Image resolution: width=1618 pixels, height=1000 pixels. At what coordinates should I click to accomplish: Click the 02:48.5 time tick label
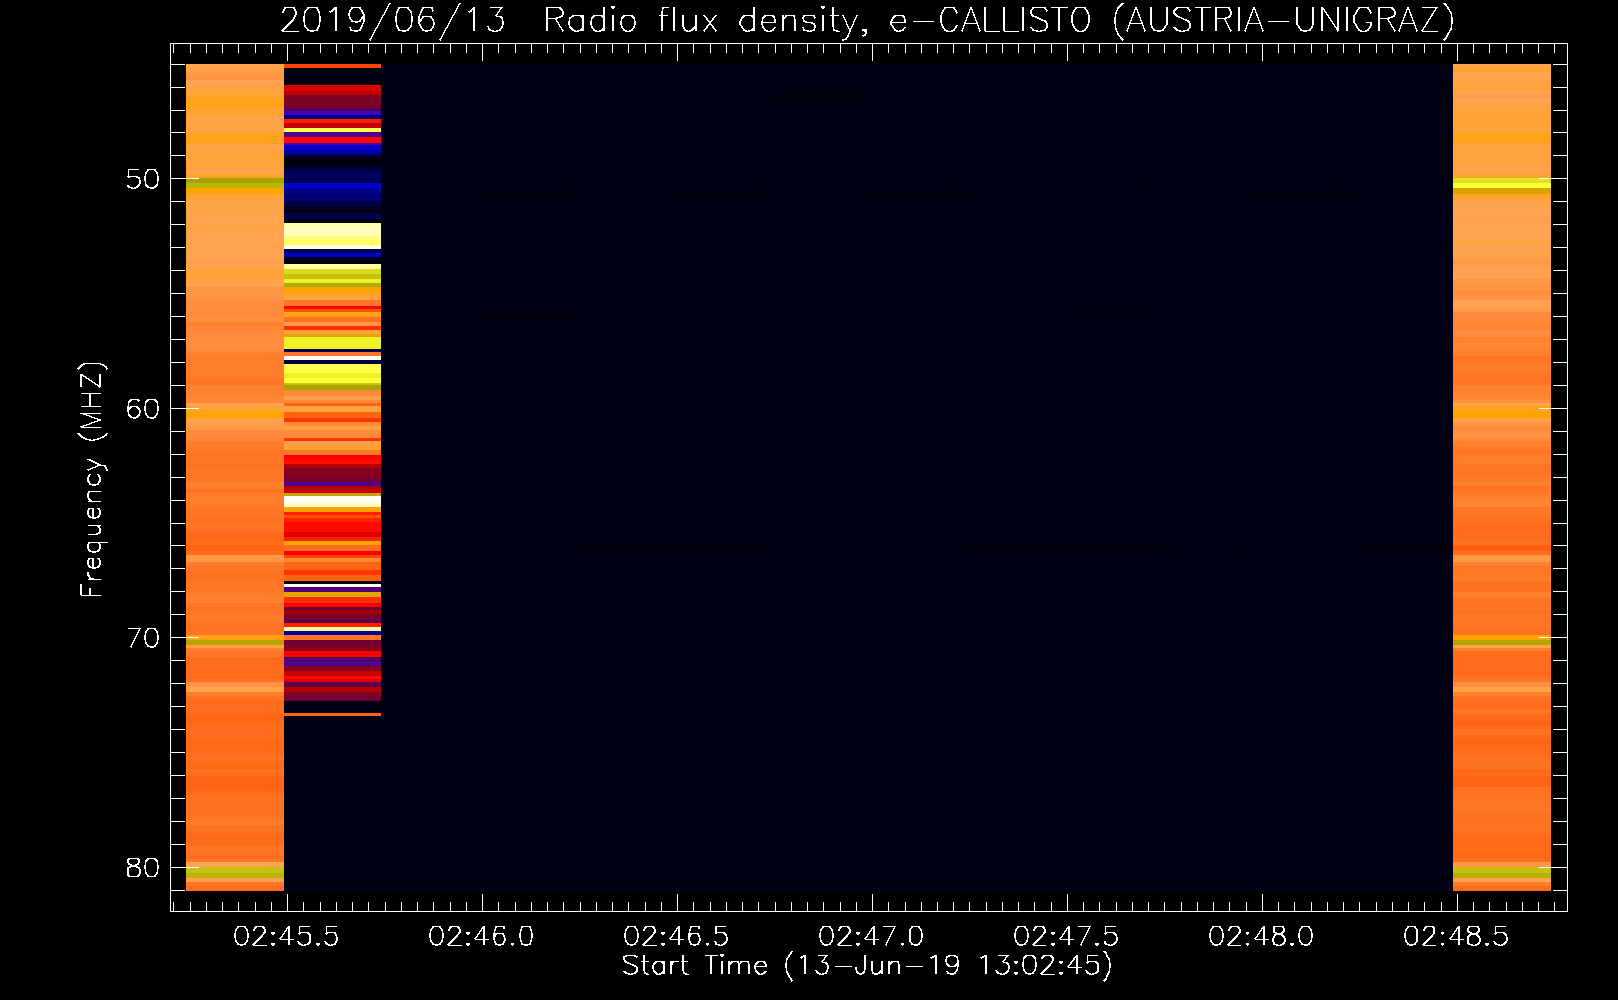pyautogui.click(x=1456, y=937)
